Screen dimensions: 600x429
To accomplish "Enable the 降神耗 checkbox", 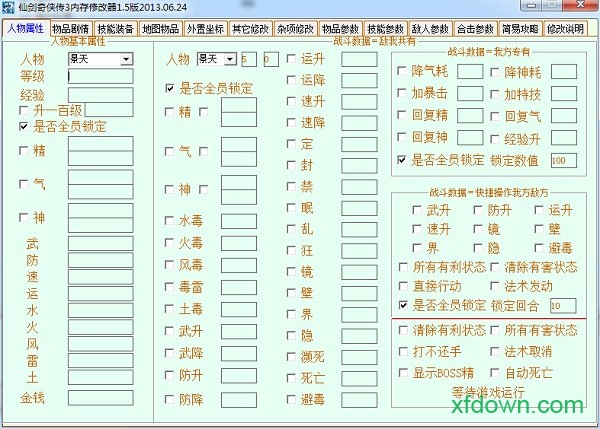I will [495, 72].
